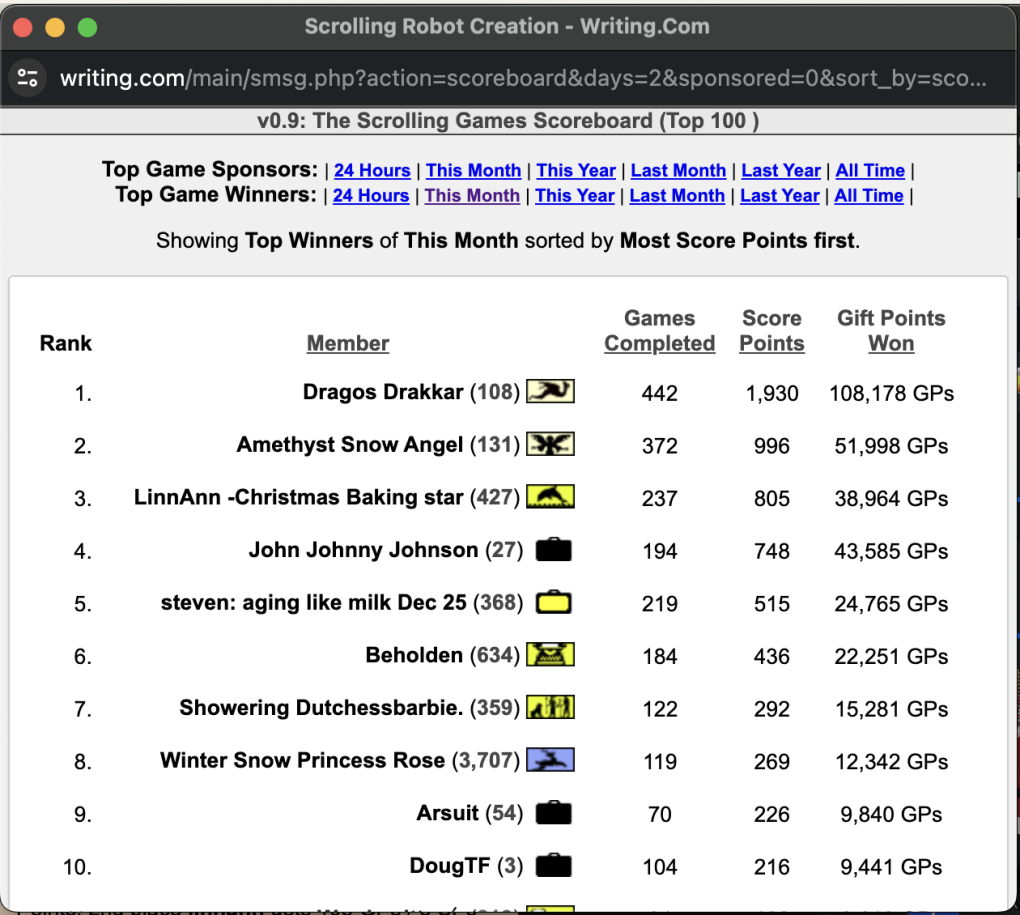Click Amethyst Snow Angel's badge icon

(550, 445)
